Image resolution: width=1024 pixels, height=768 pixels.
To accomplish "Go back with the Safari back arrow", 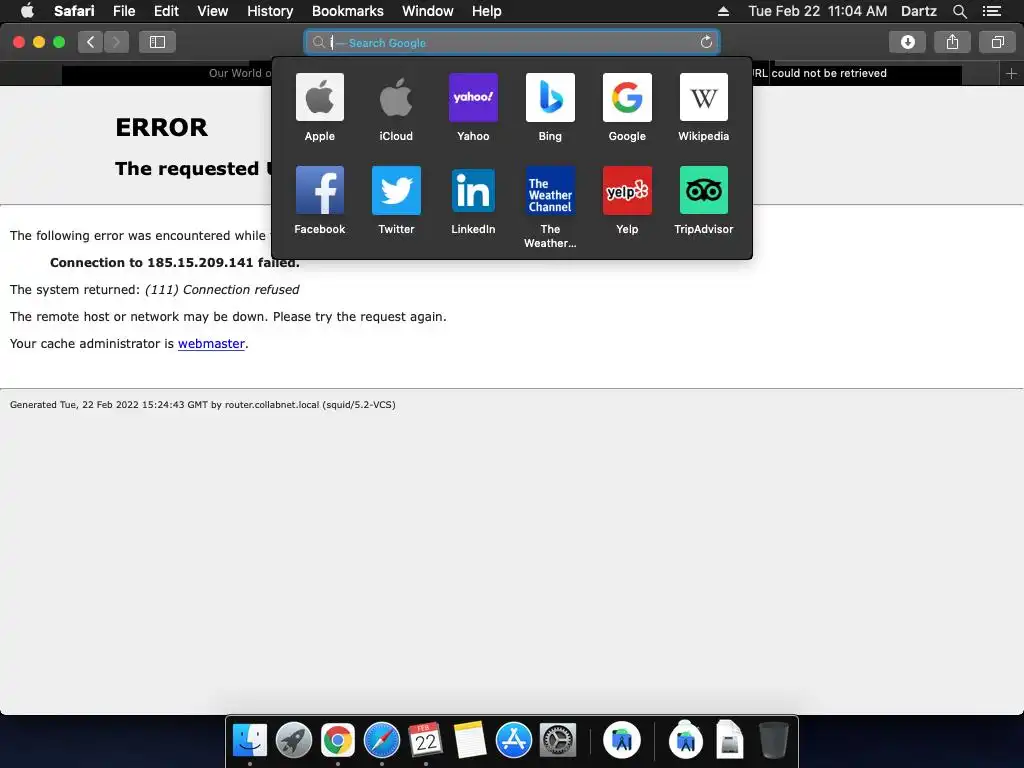I will pos(90,42).
